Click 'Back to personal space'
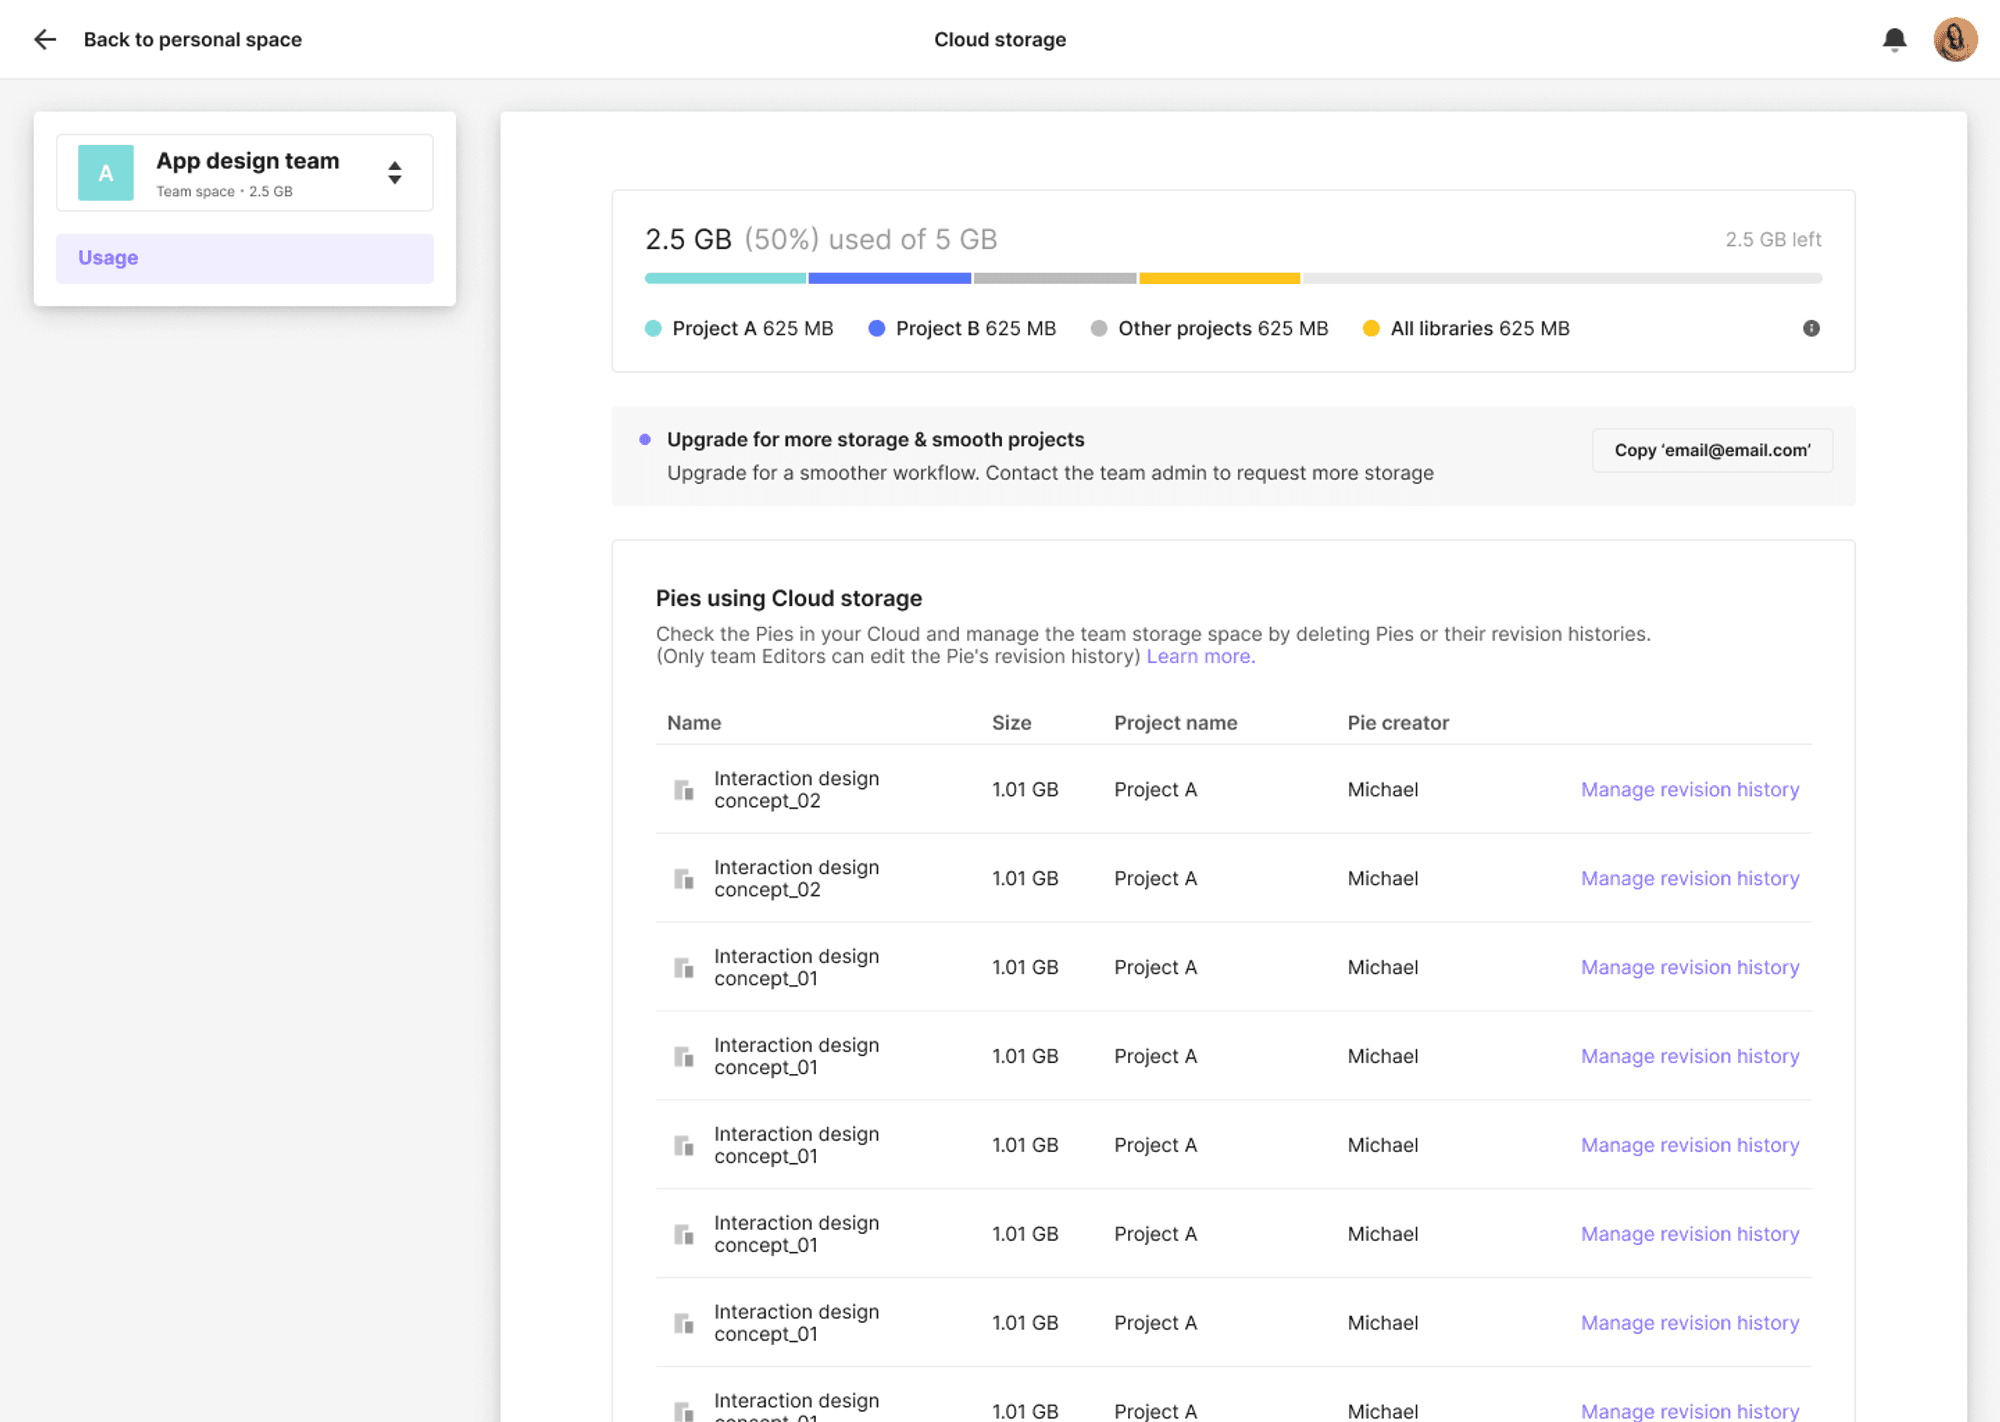Image resolution: width=2000 pixels, height=1422 pixels. click(x=193, y=39)
